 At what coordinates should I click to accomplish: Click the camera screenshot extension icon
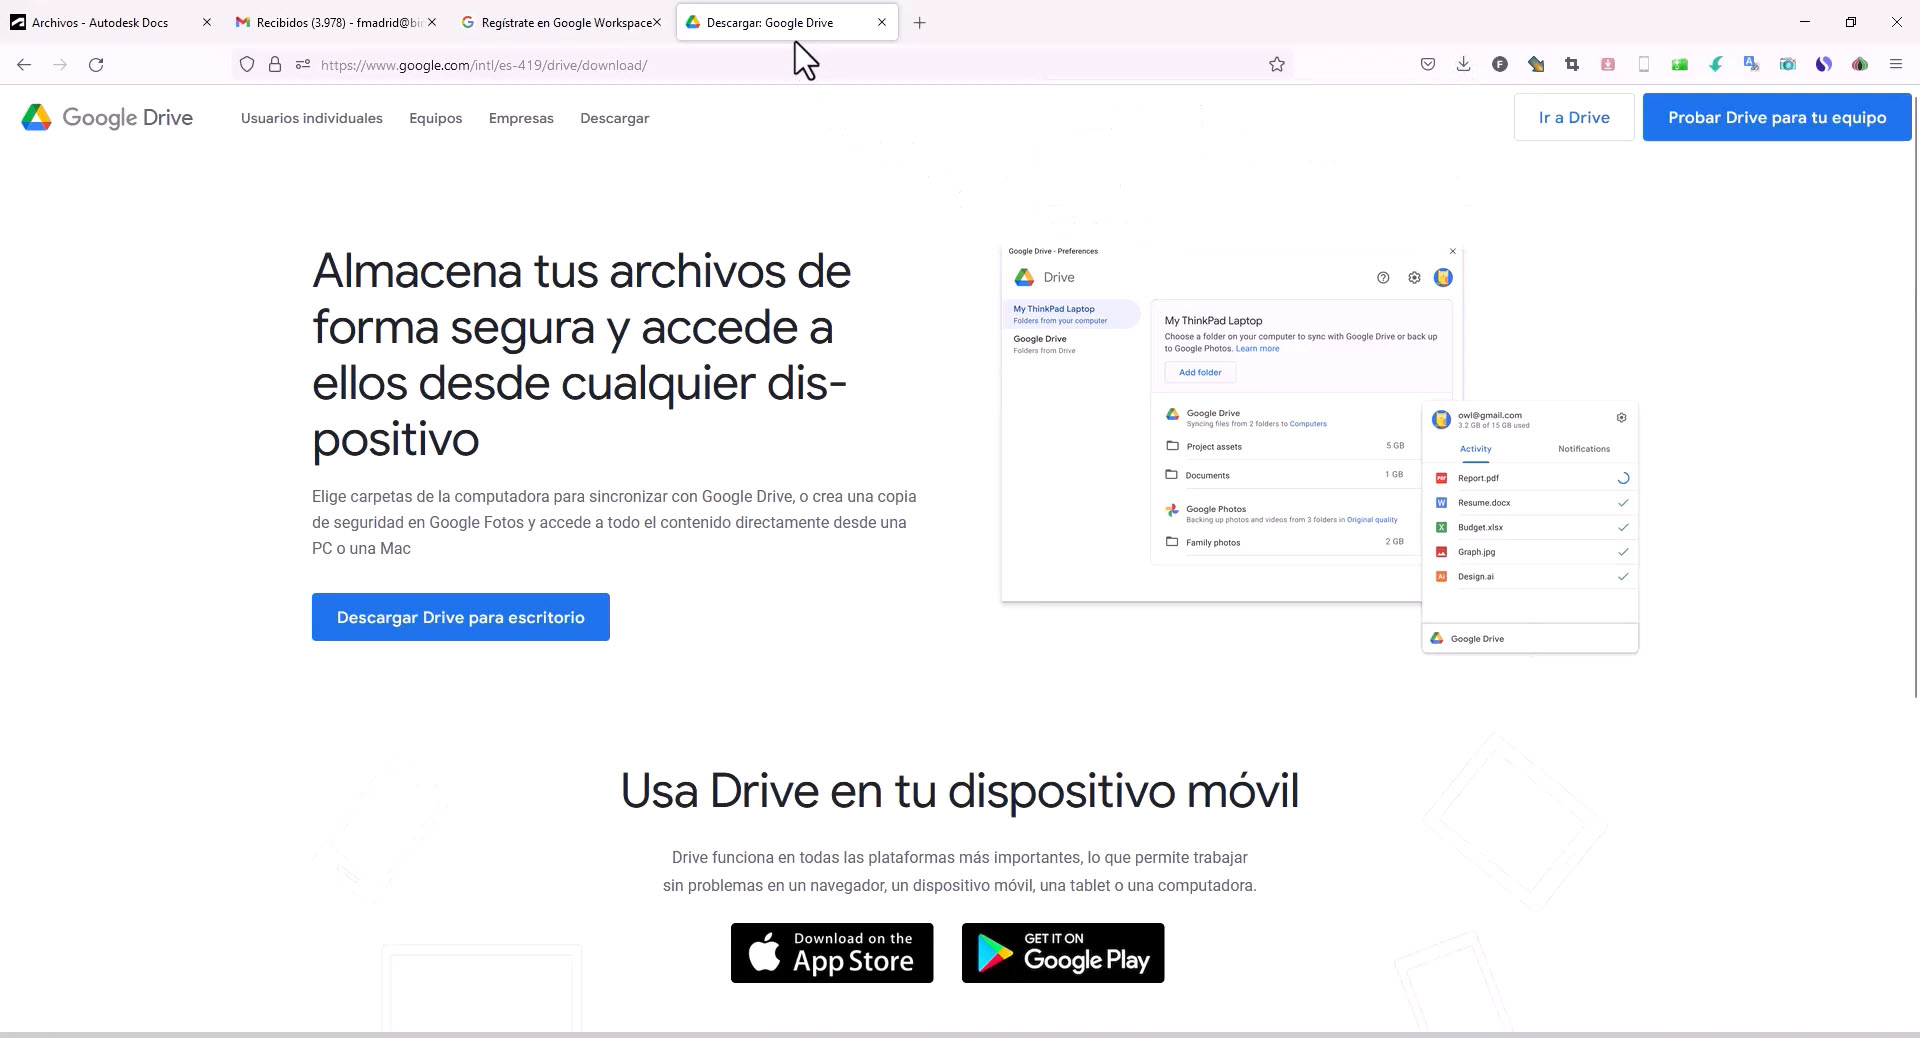pyautogui.click(x=1787, y=64)
